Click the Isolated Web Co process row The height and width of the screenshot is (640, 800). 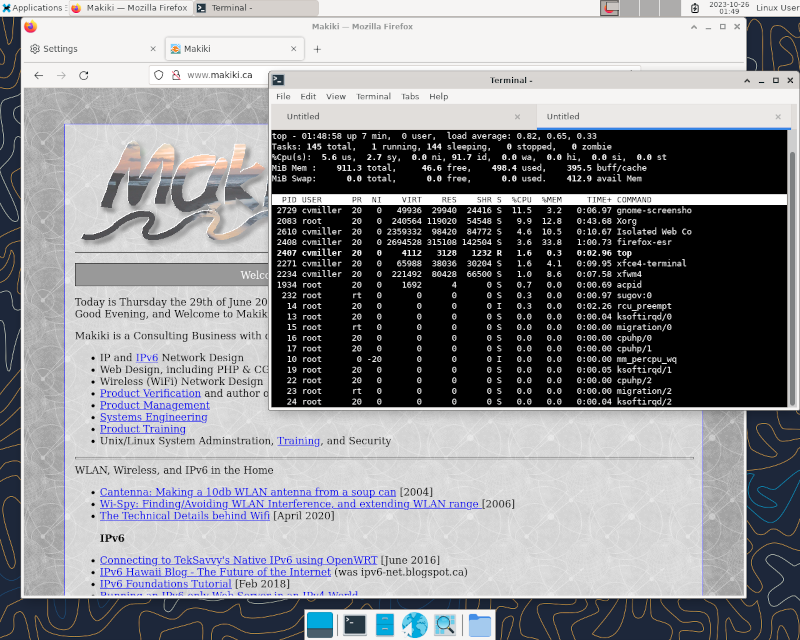point(529,232)
